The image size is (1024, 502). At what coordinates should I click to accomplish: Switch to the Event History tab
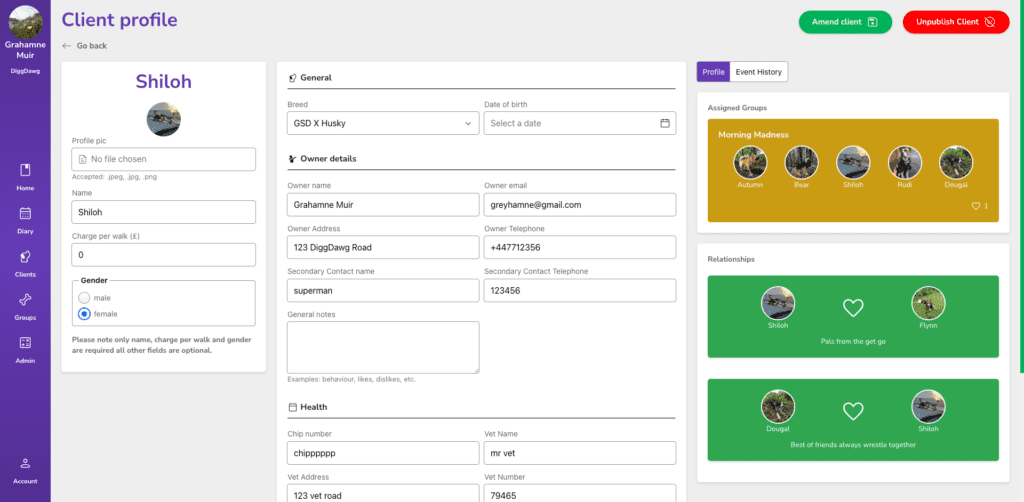[758, 72]
